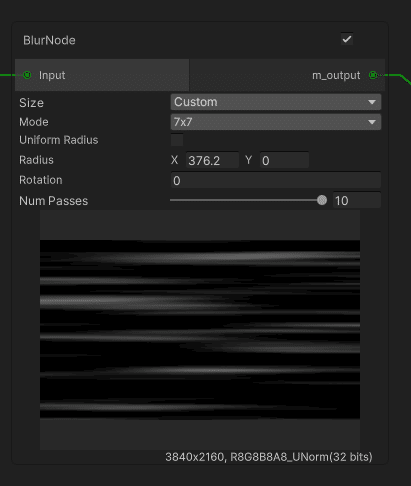Click the blurred texture preview image
The width and height of the screenshot is (411, 486).
200,329
